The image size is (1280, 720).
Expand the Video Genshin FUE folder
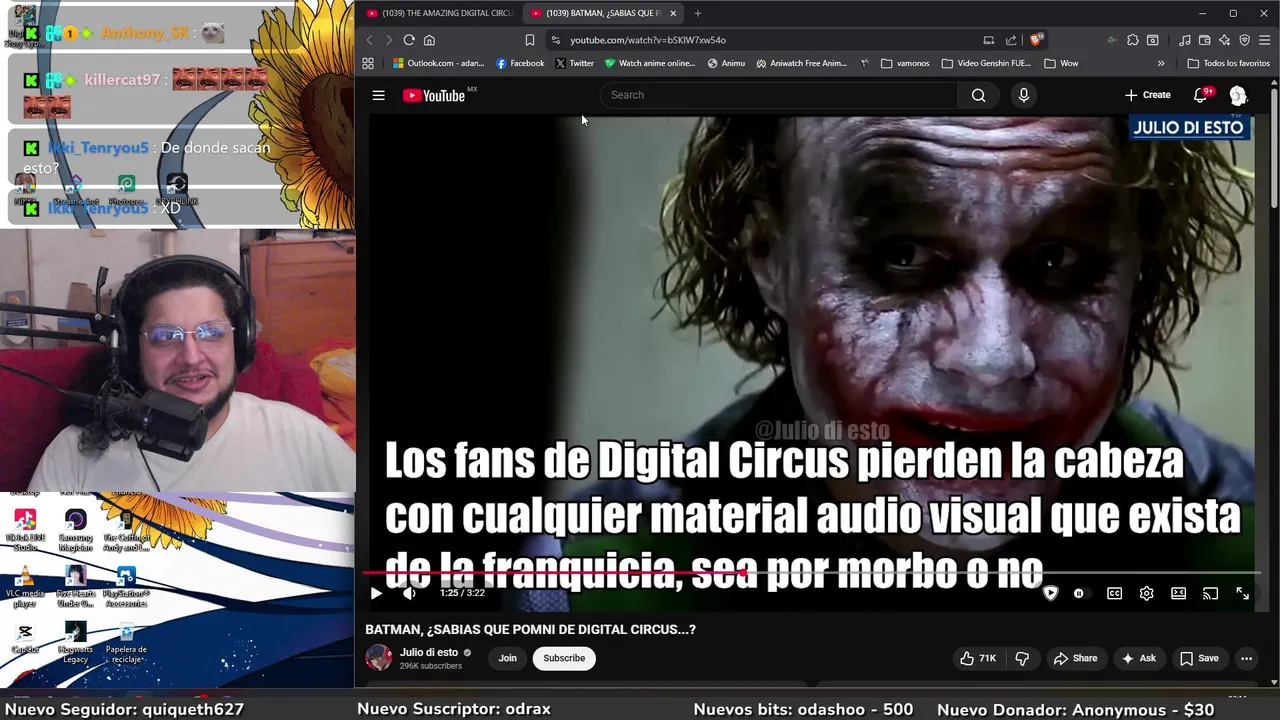pos(986,63)
